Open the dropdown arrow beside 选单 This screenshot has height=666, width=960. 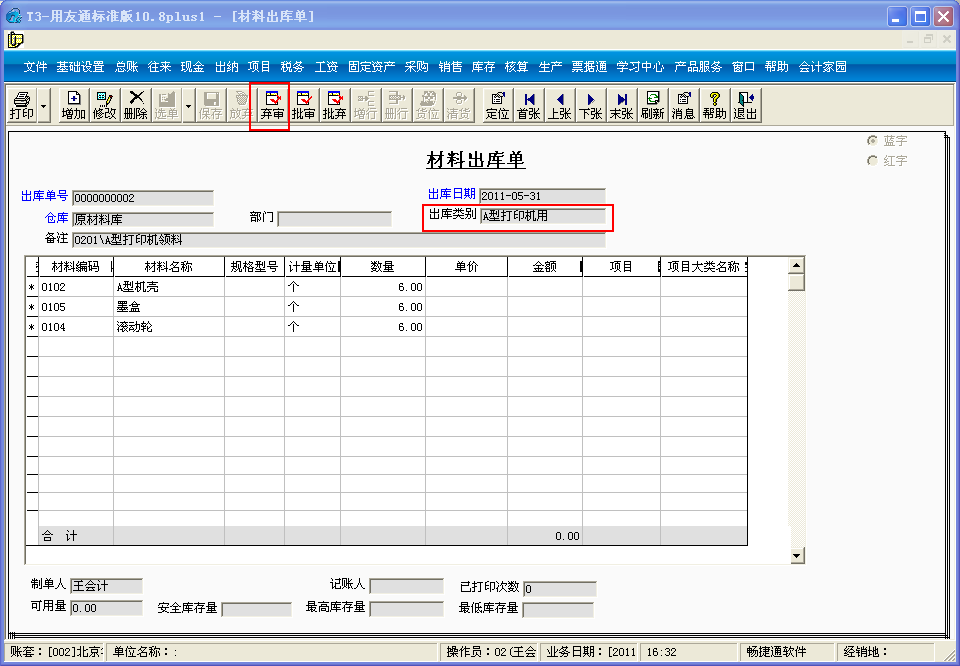(x=188, y=105)
